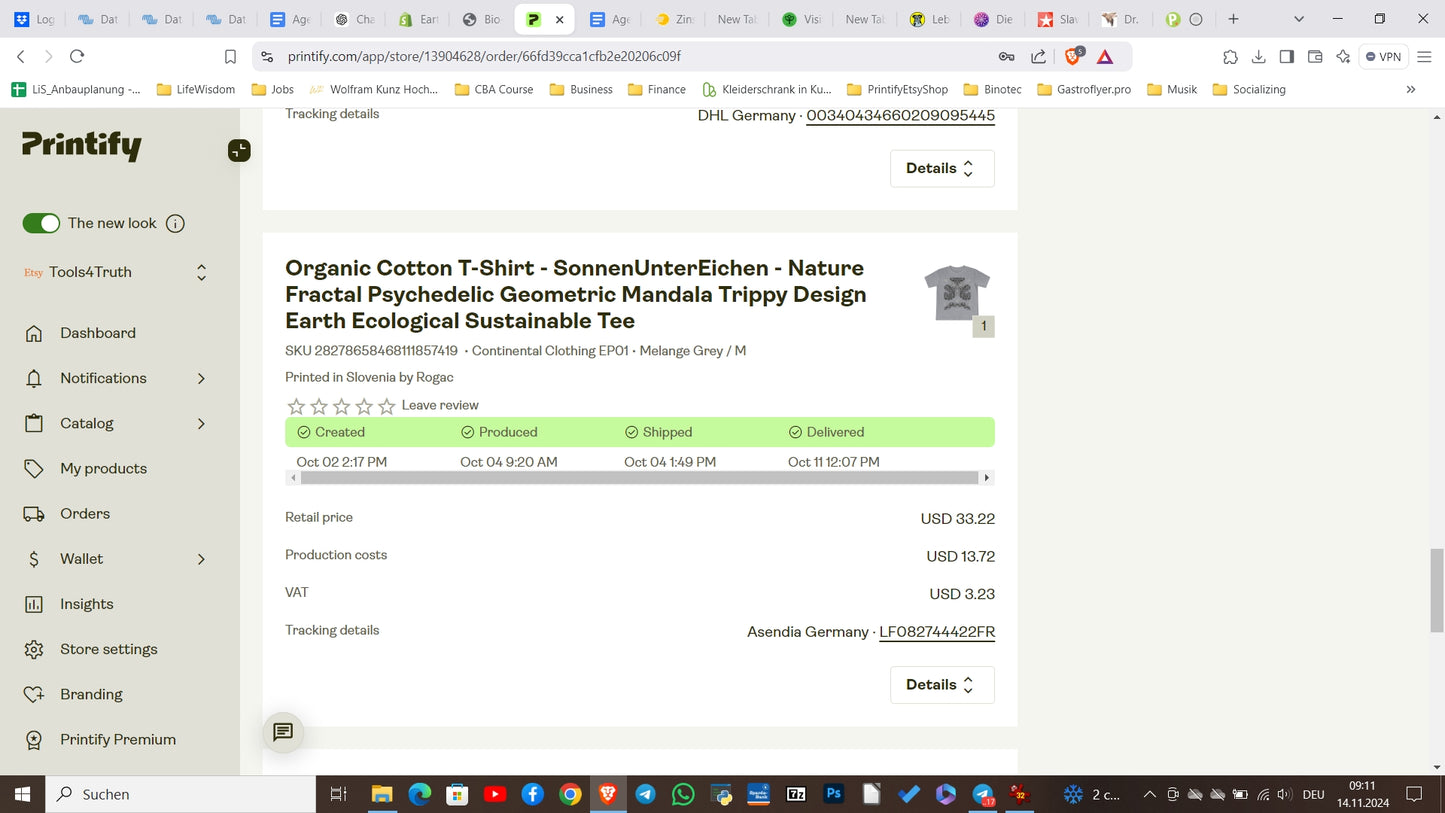Click the Leave review link
1445x813 pixels.
[x=440, y=405]
